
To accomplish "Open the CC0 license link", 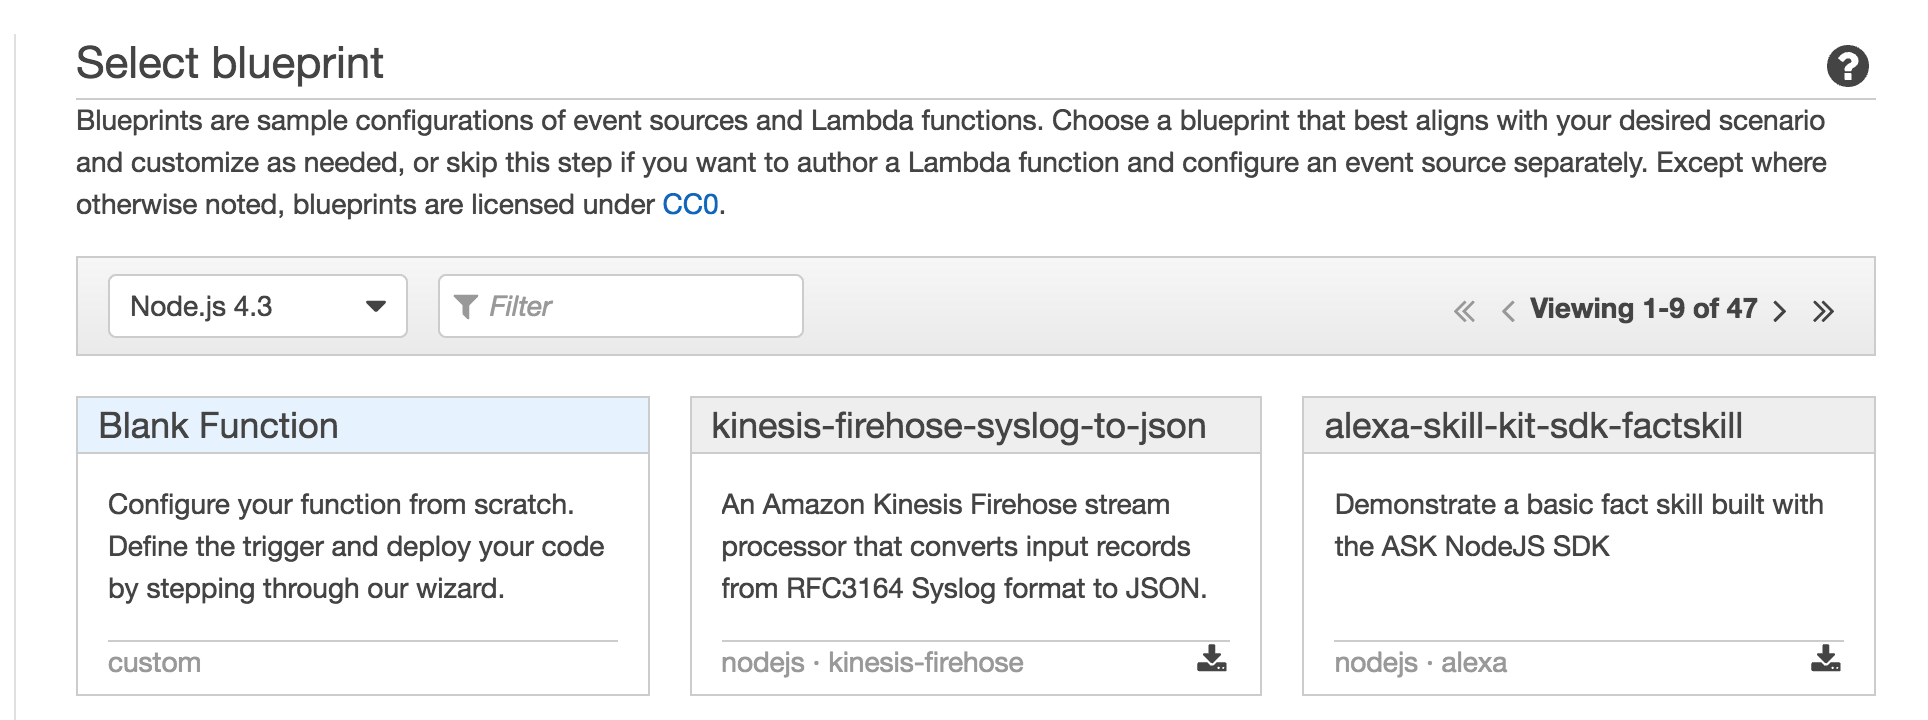I will coord(690,205).
